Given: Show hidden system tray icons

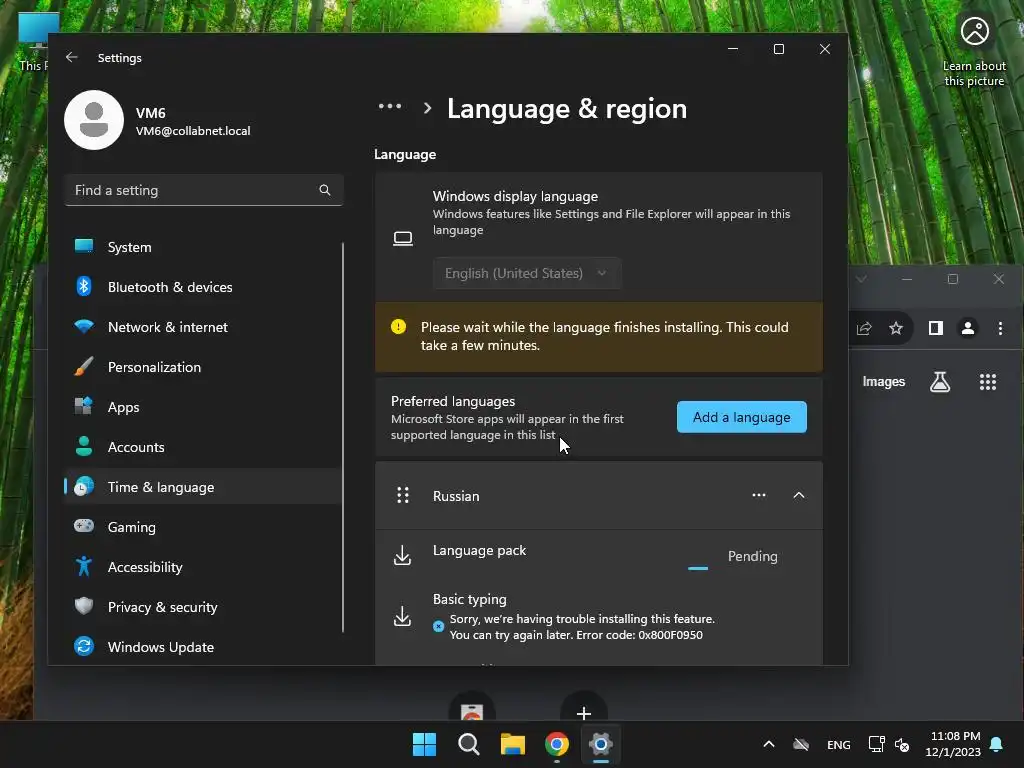Looking at the screenshot, I should (769, 744).
